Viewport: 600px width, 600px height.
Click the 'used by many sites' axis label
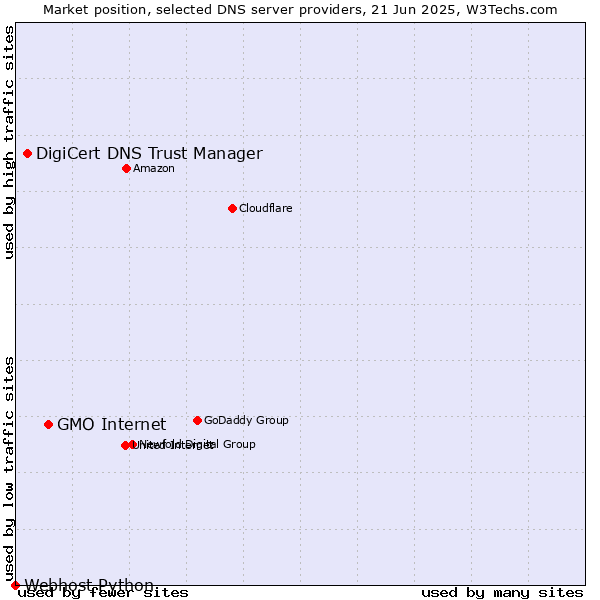click(502, 593)
